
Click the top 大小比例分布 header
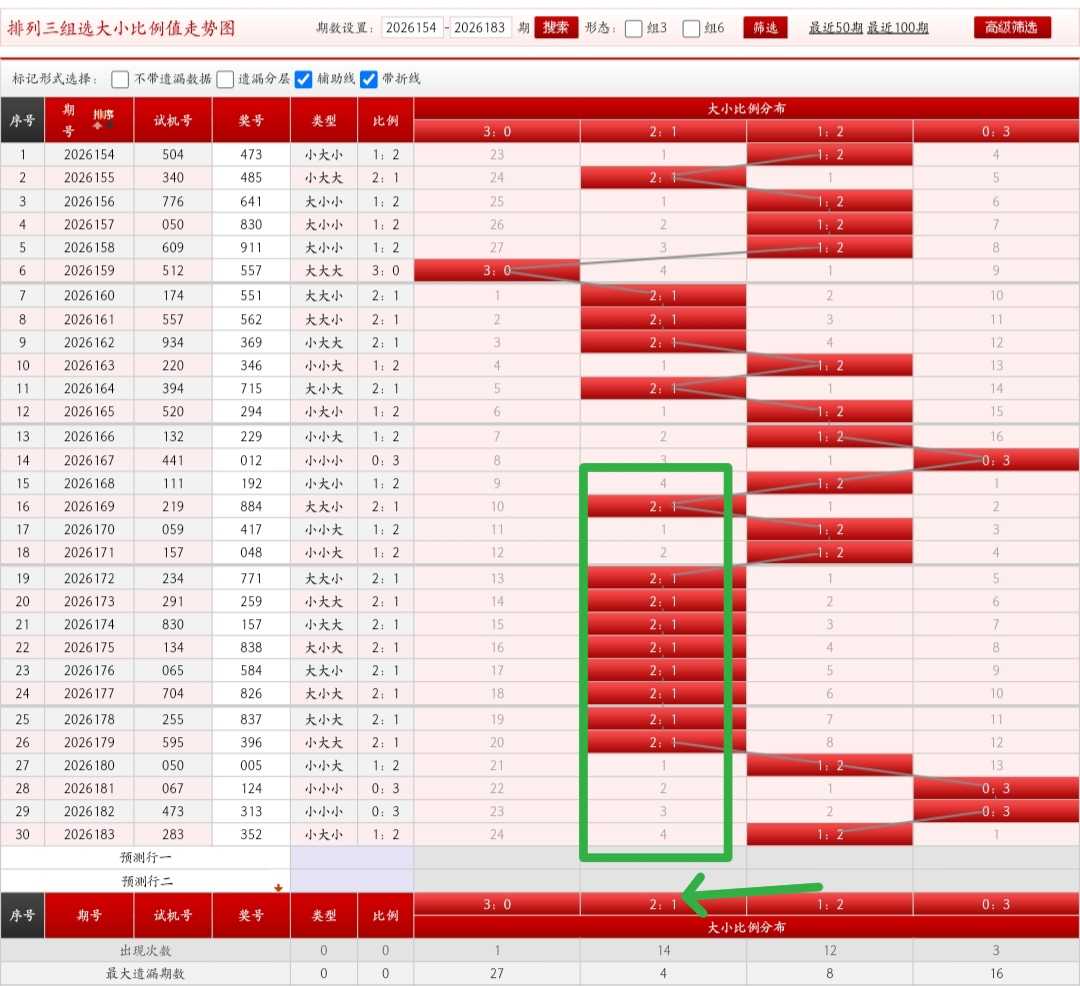click(x=747, y=108)
